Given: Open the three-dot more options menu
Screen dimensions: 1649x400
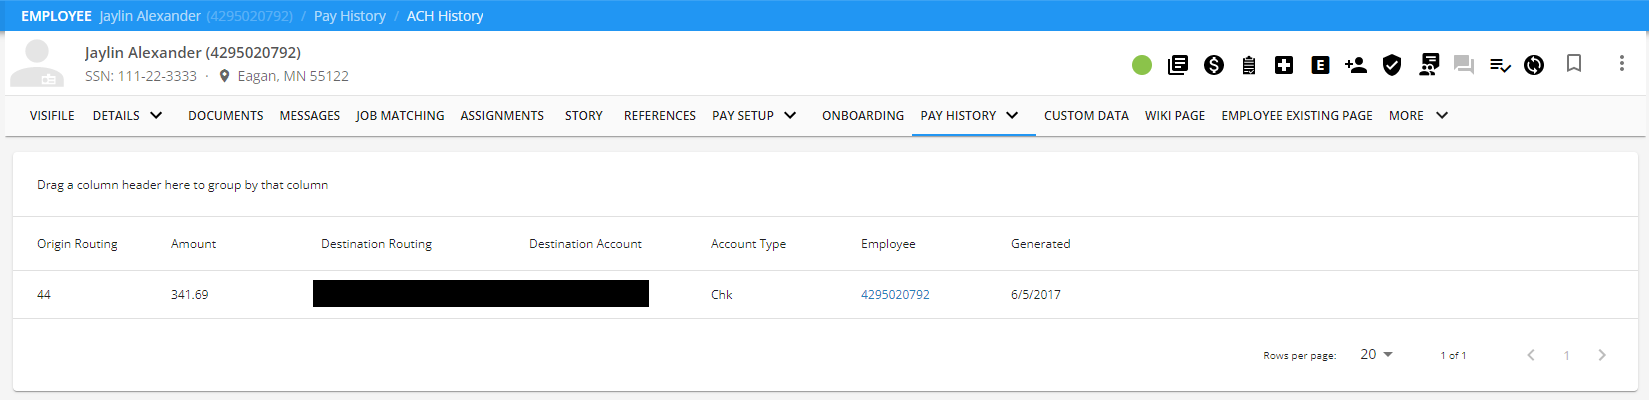Looking at the screenshot, I should tap(1621, 63).
